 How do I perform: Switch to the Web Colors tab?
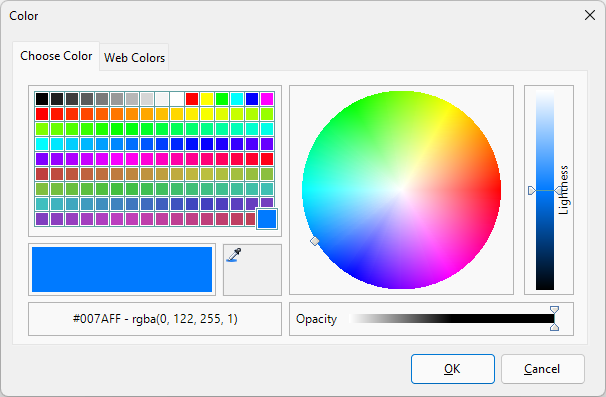coord(134,58)
